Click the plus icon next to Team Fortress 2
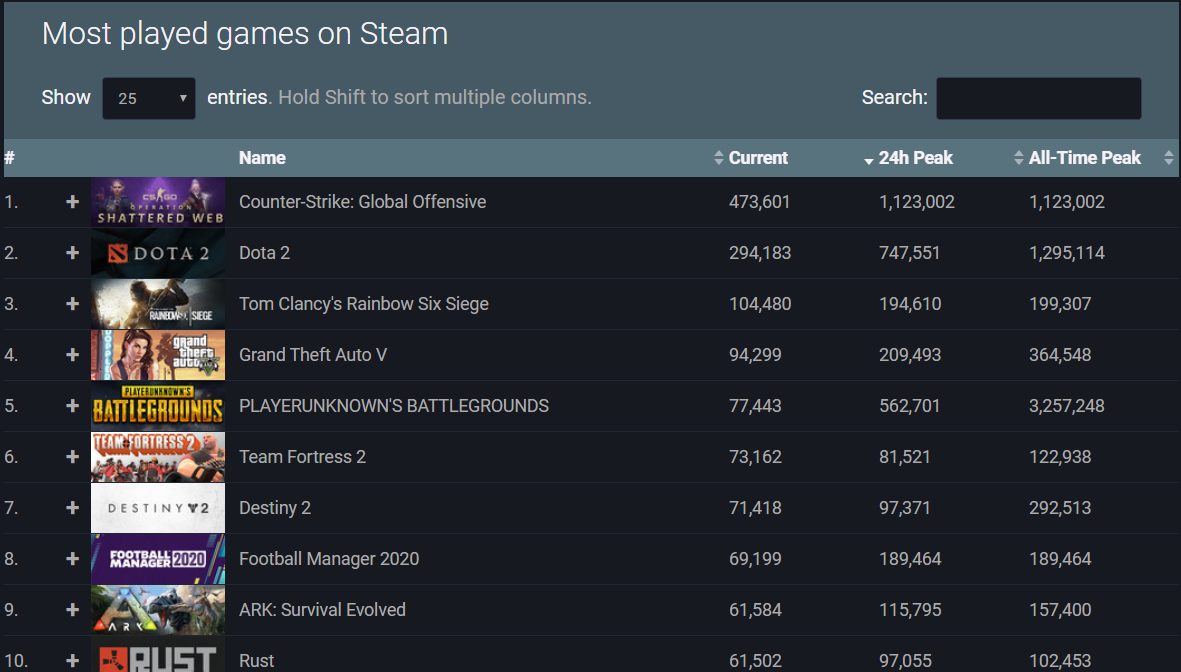The width and height of the screenshot is (1181, 672). click(72, 457)
